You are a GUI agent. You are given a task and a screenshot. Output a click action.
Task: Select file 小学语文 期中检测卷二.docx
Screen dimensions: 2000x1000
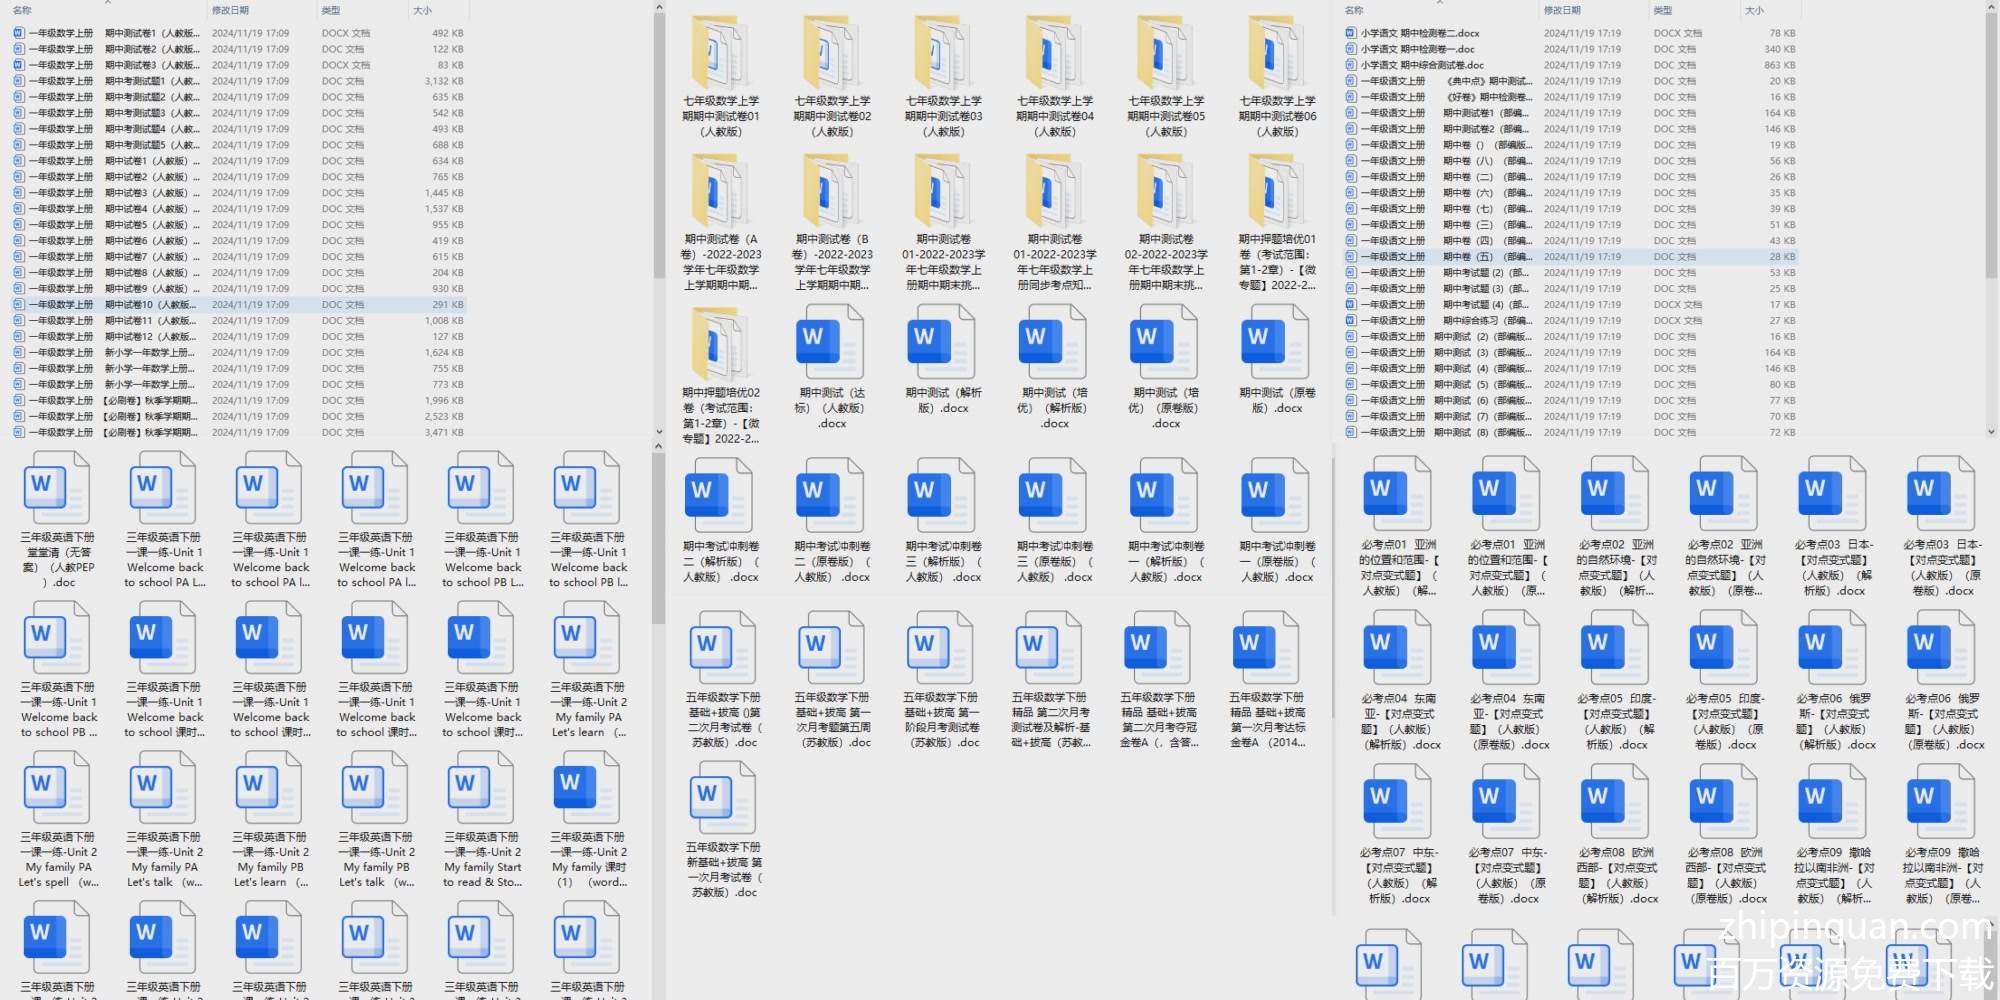click(1419, 33)
